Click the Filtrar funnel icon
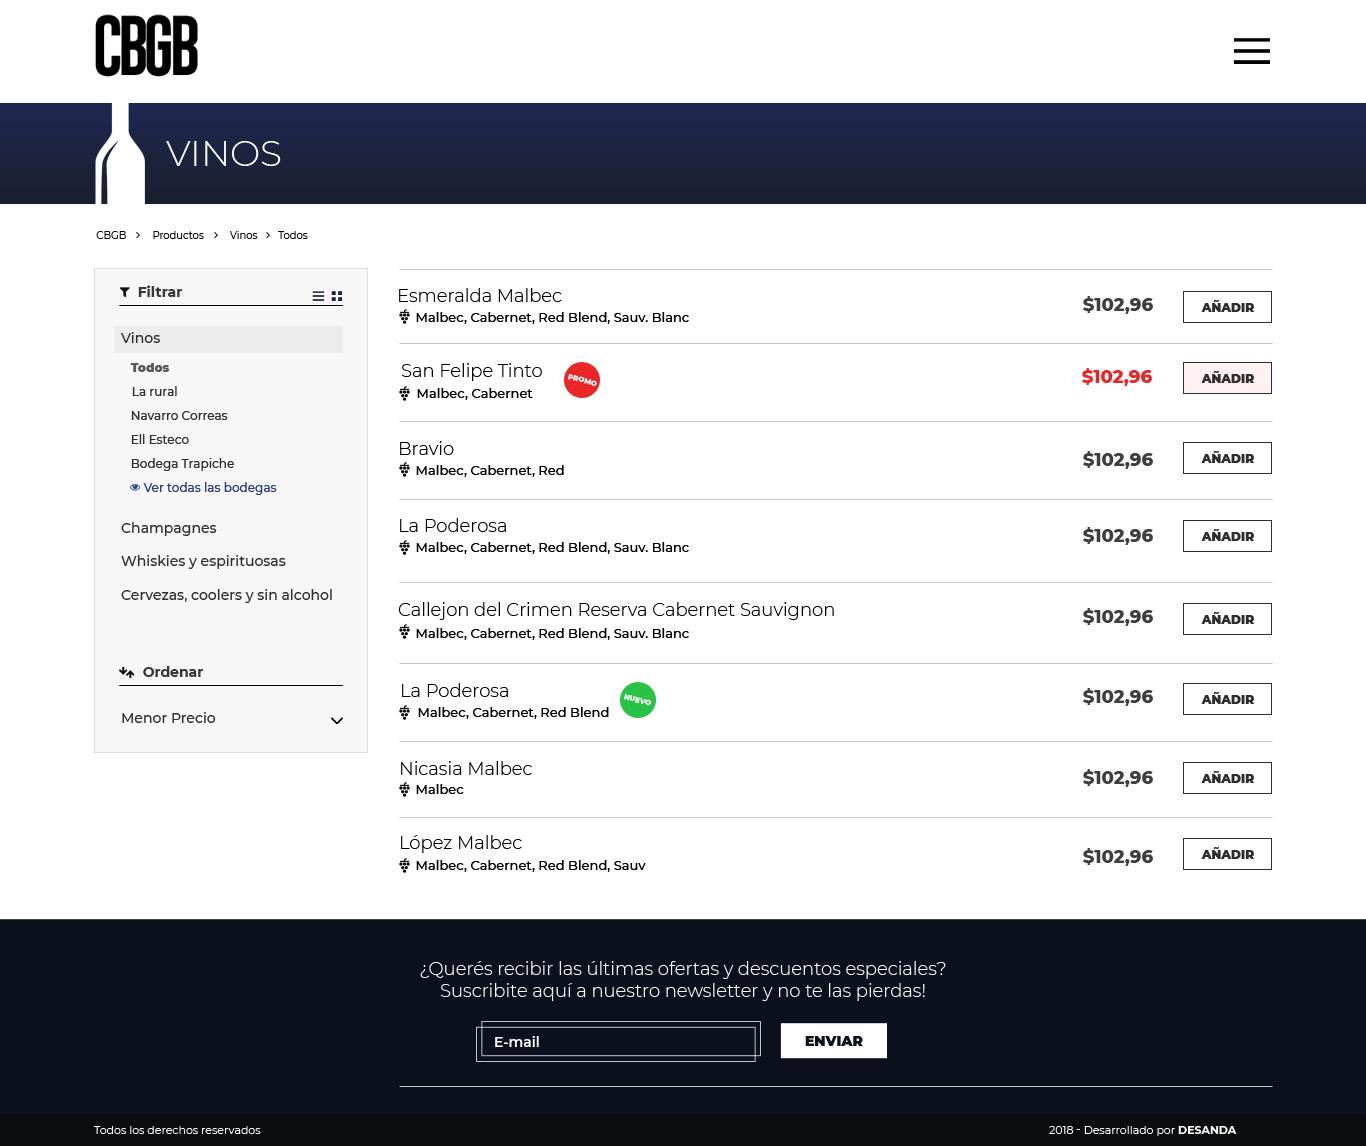 [x=125, y=292]
